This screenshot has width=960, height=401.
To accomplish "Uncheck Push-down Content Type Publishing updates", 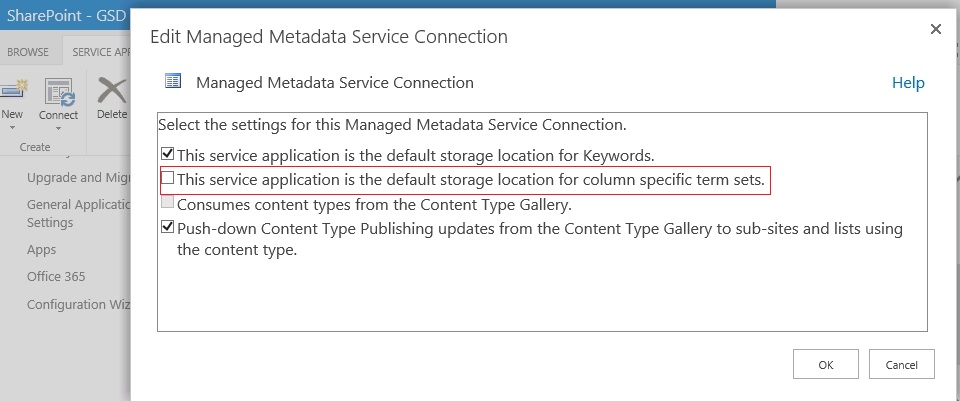I will 168,228.
